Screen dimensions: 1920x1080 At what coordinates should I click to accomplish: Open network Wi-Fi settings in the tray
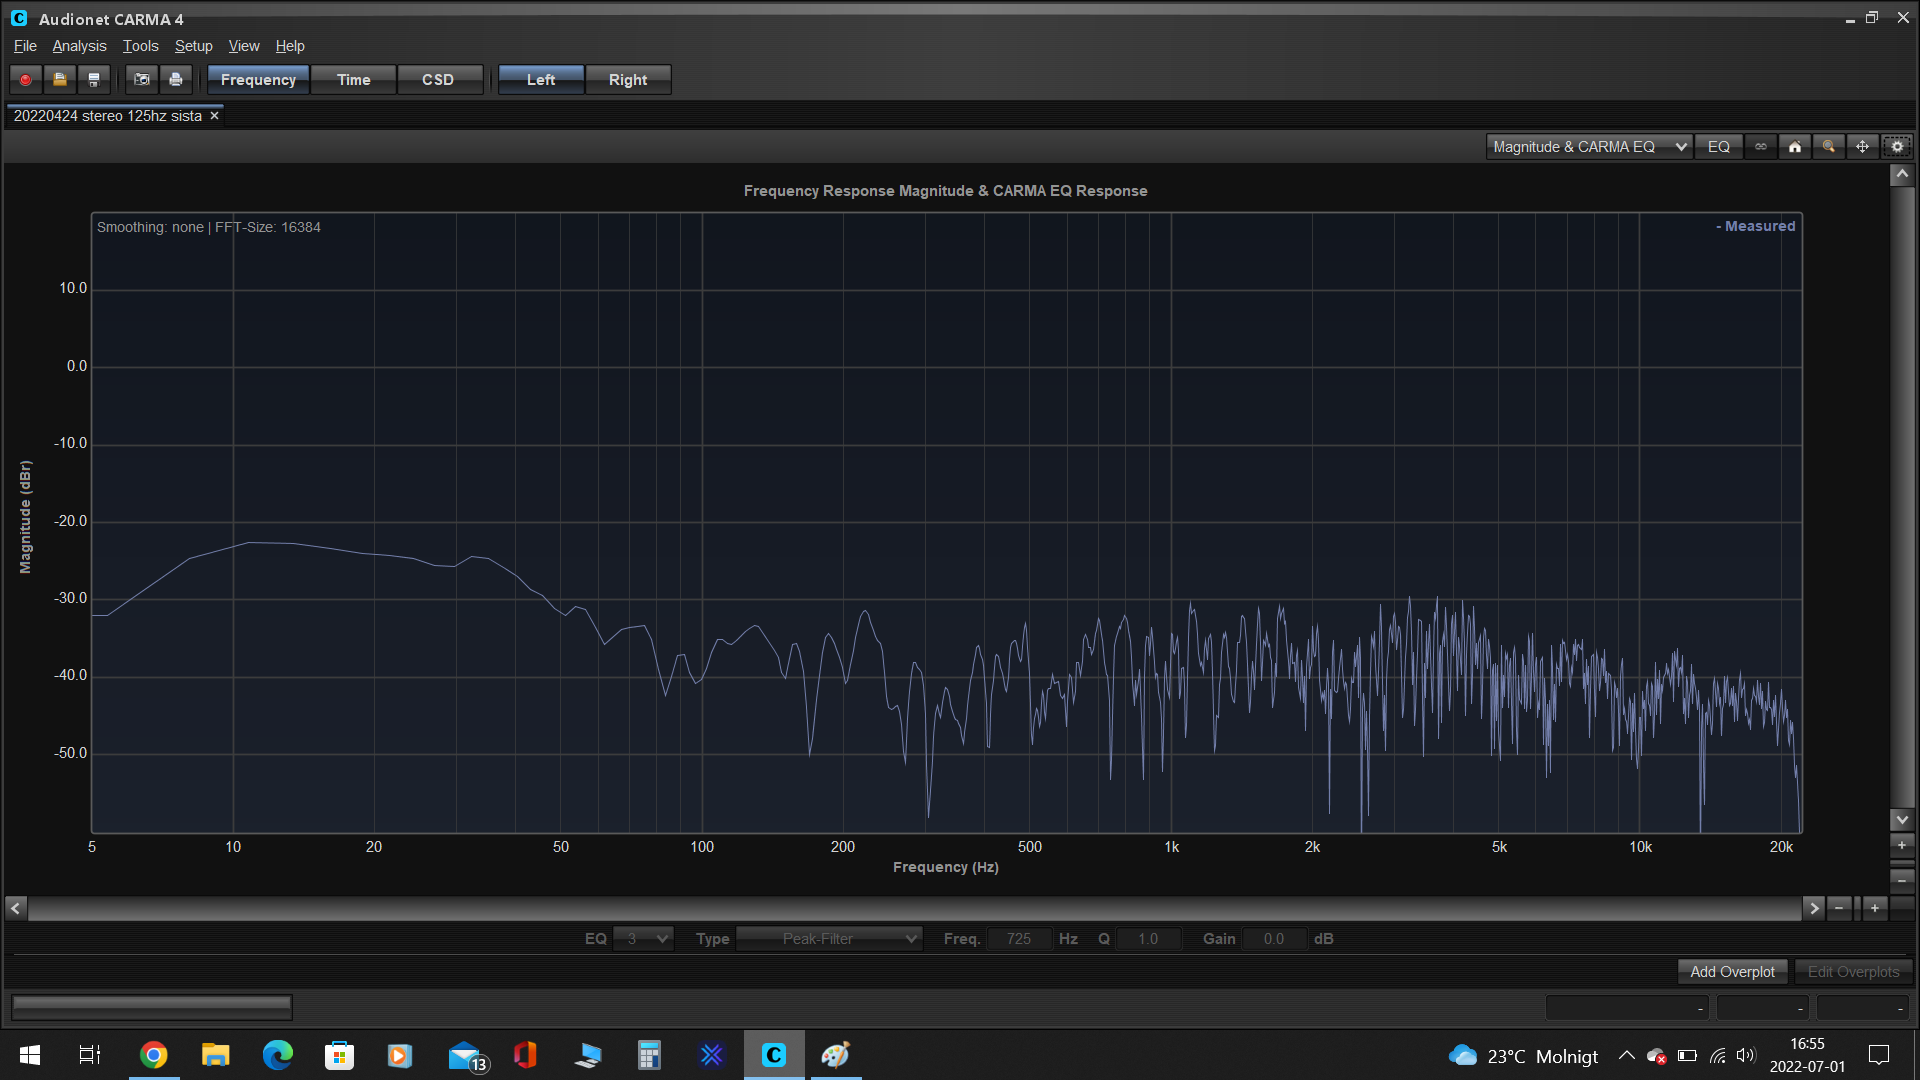coord(1717,1056)
